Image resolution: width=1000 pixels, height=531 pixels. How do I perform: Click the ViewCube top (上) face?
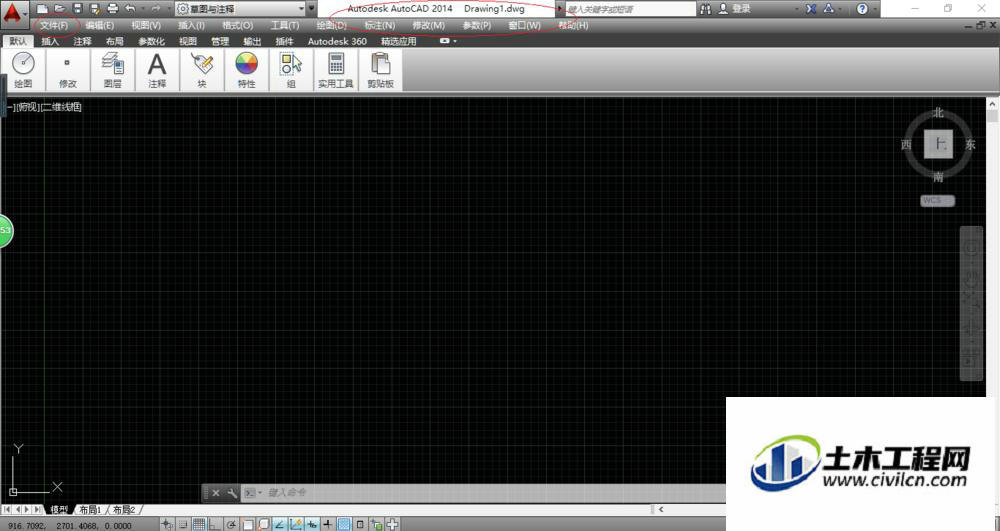click(938, 143)
